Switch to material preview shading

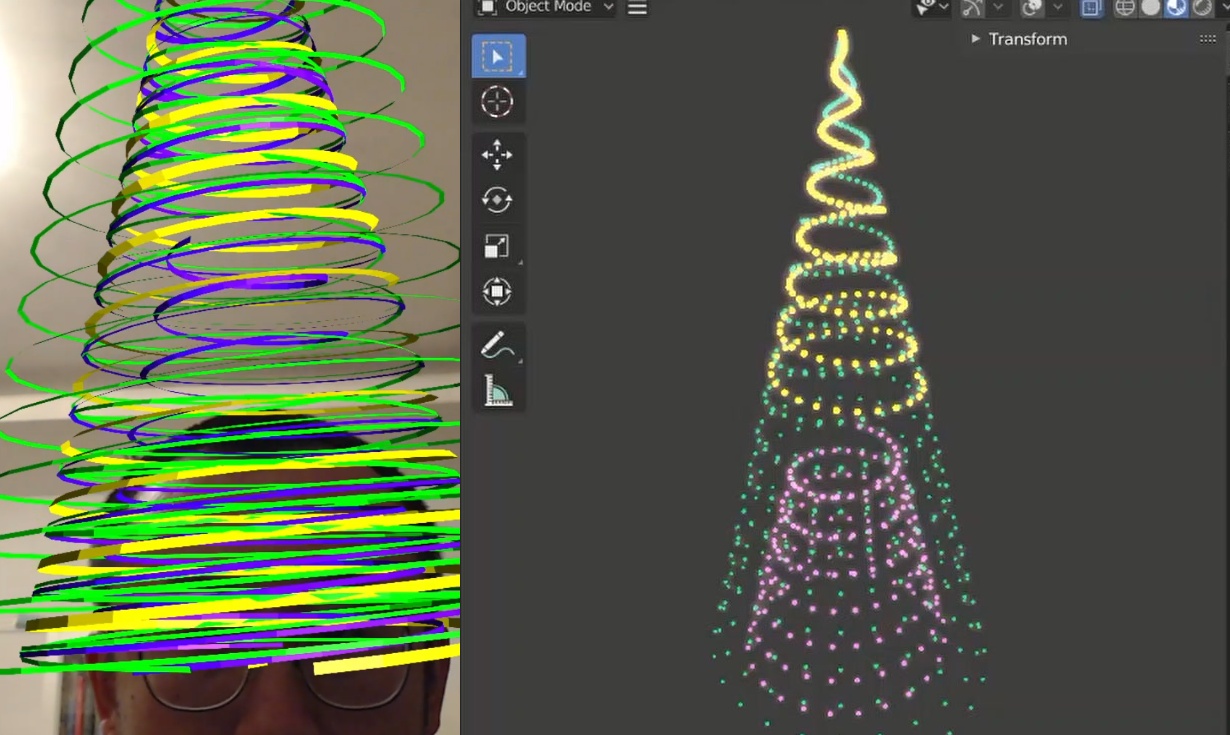click(1176, 7)
